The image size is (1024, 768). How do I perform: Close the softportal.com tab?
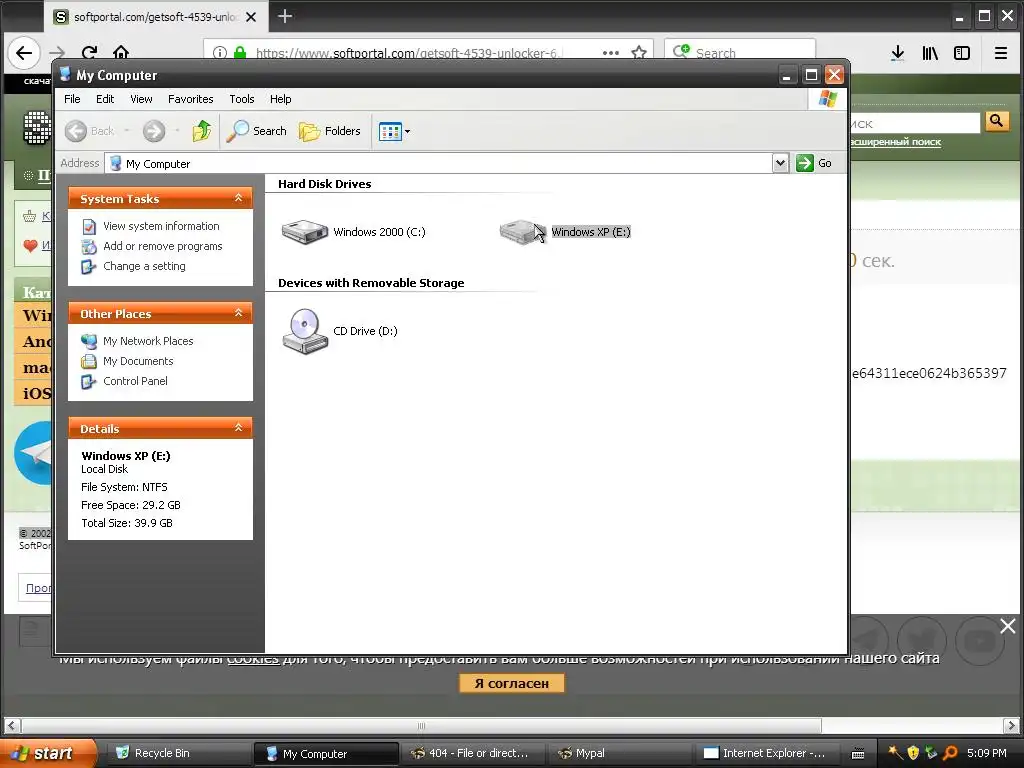tap(251, 17)
